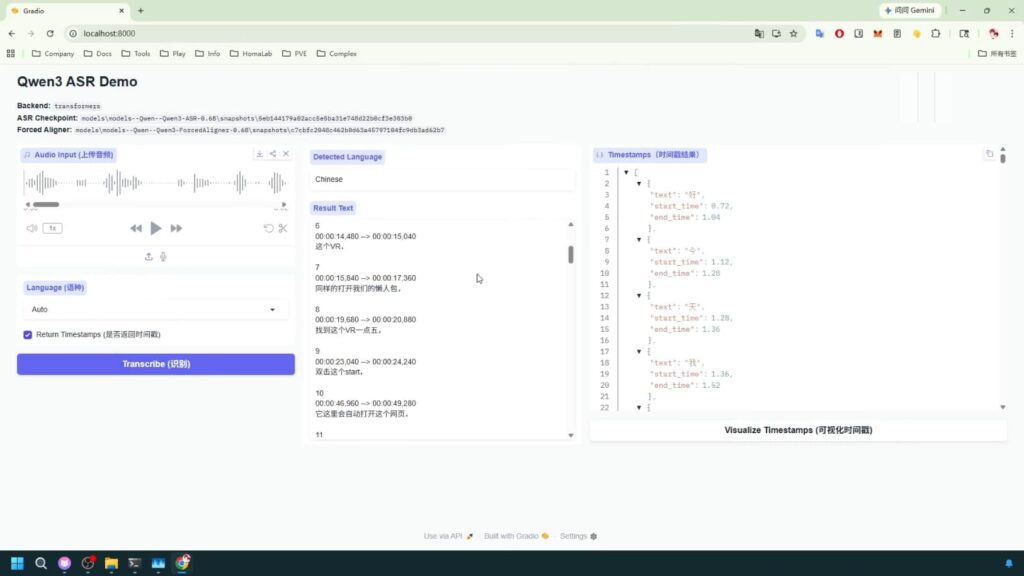Switch to microphone recording input

point(163,256)
